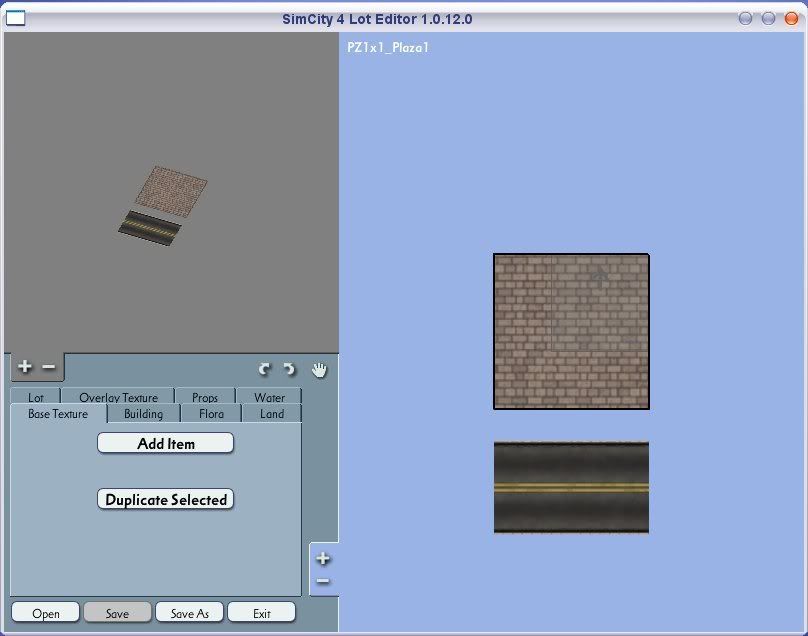
Task: Click the brick lot in 3D preview
Action: (171, 191)
